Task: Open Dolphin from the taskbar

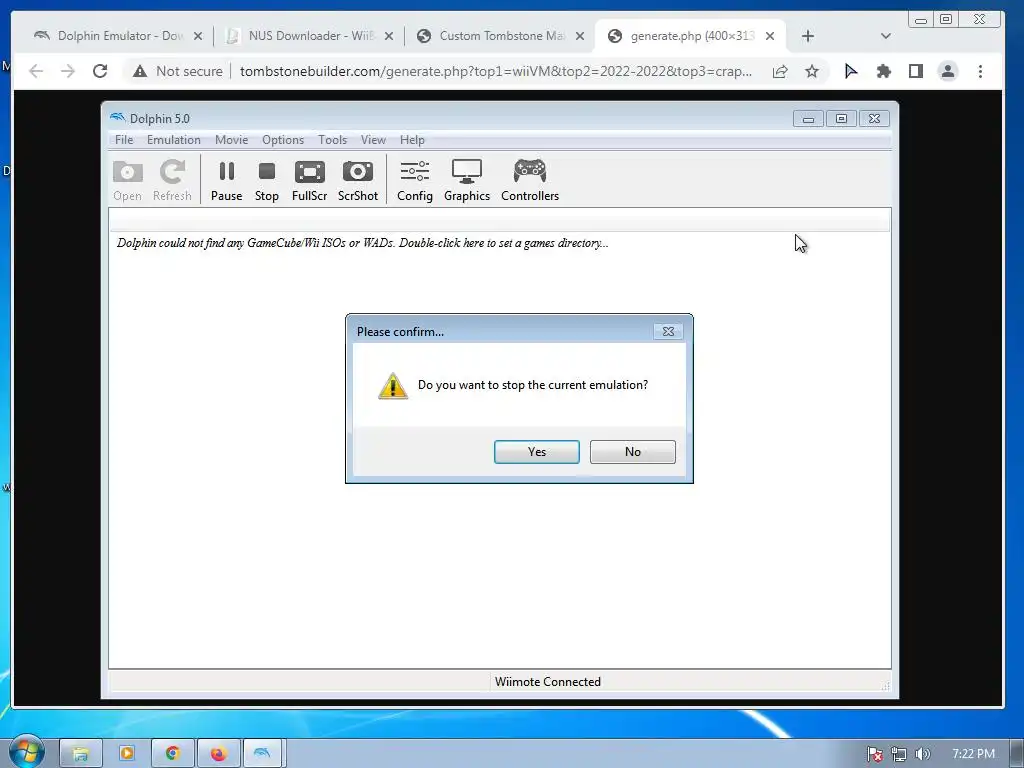Action: (x=262, y=754)
